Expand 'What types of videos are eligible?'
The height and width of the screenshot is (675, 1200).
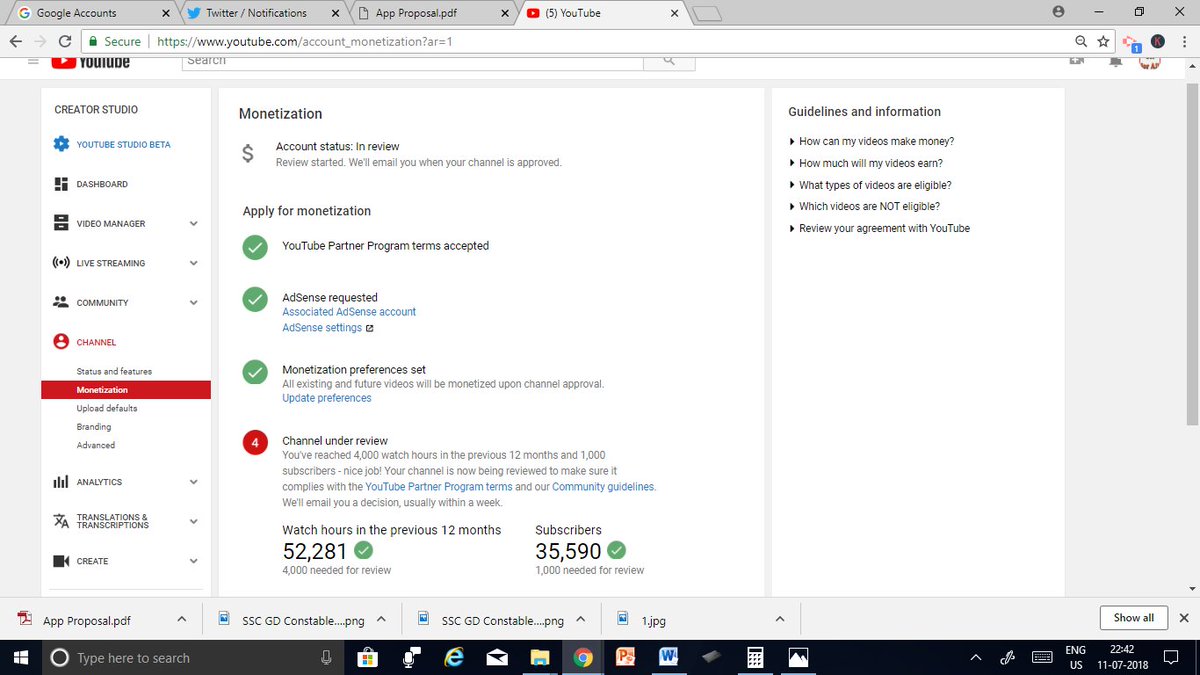click(x=870, y=185)
